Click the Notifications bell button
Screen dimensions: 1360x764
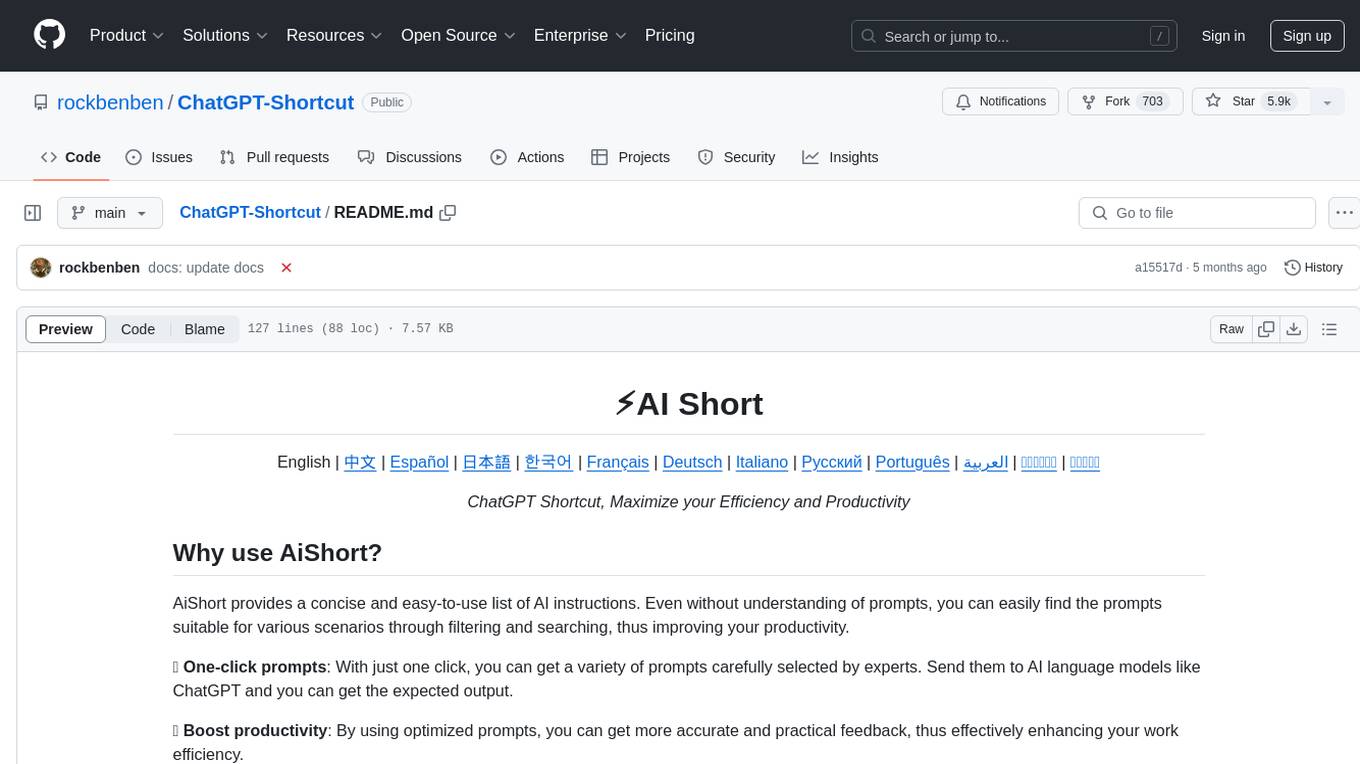(1001, 101)
